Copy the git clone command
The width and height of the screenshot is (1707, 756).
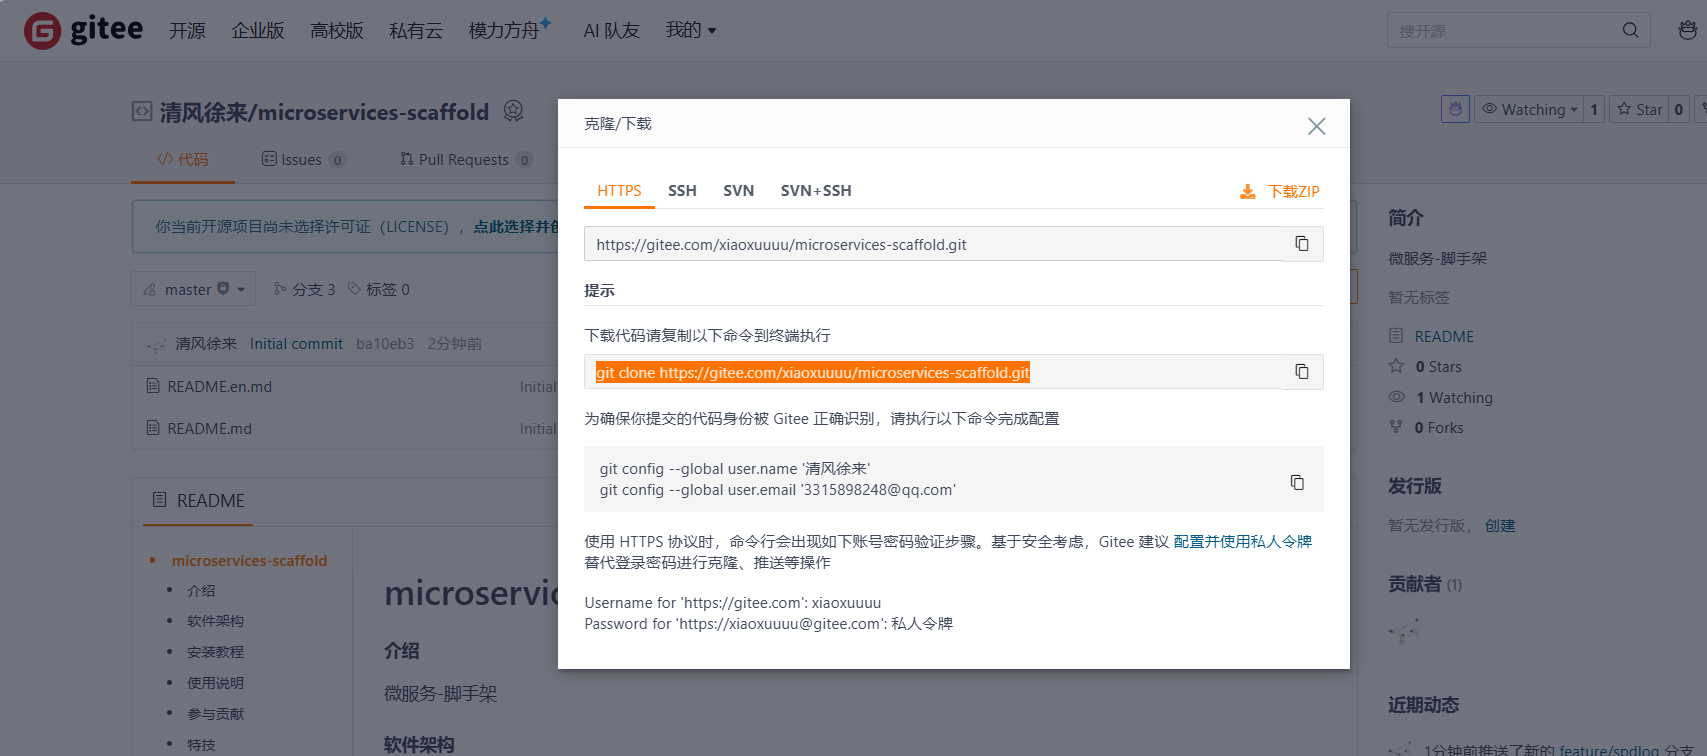pos(1302,372)
